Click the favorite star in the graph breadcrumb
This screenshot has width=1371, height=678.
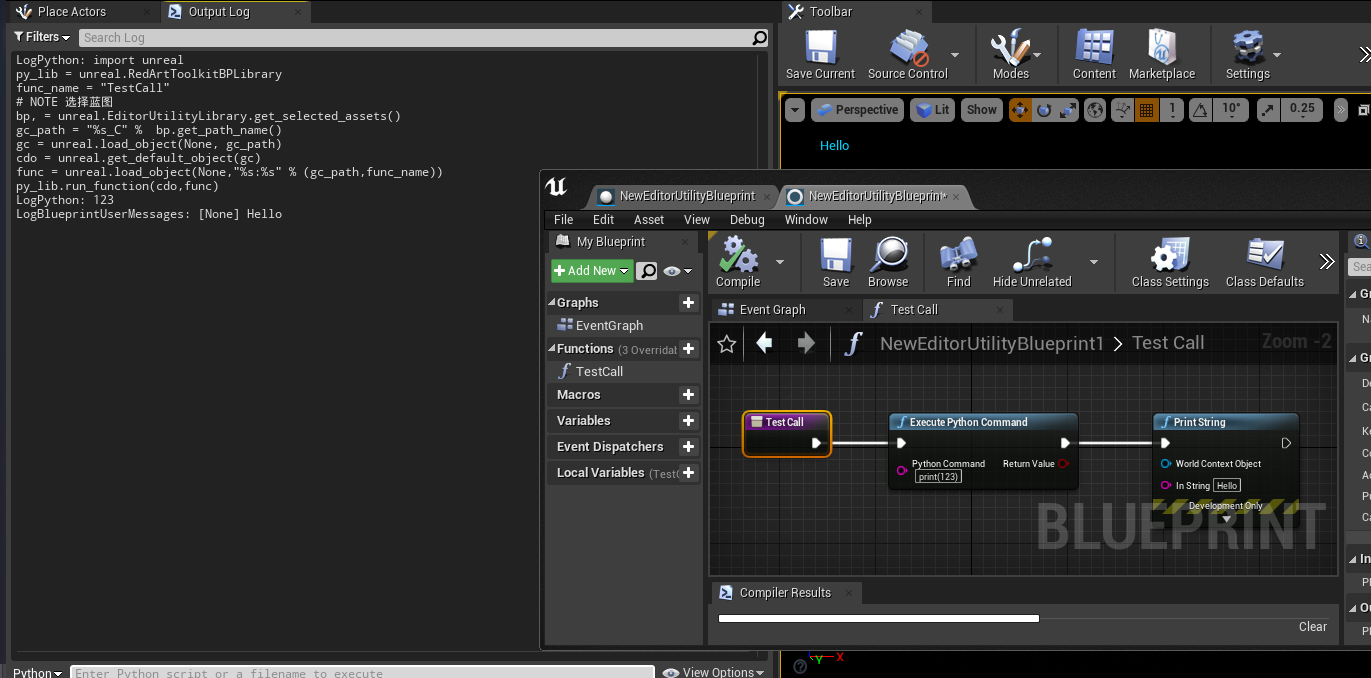click(727, 344)
